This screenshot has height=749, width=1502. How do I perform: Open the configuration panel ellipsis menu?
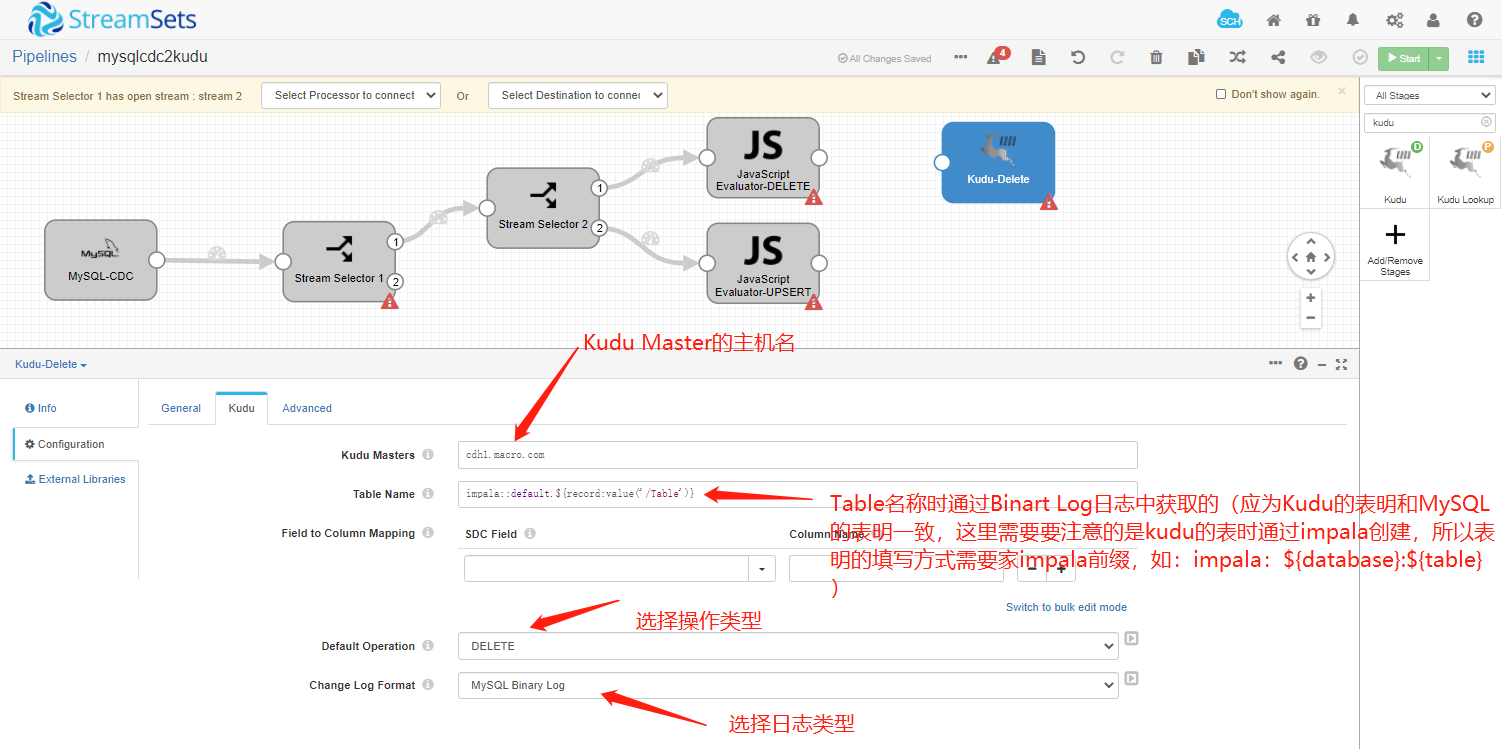click(1276, 364)
